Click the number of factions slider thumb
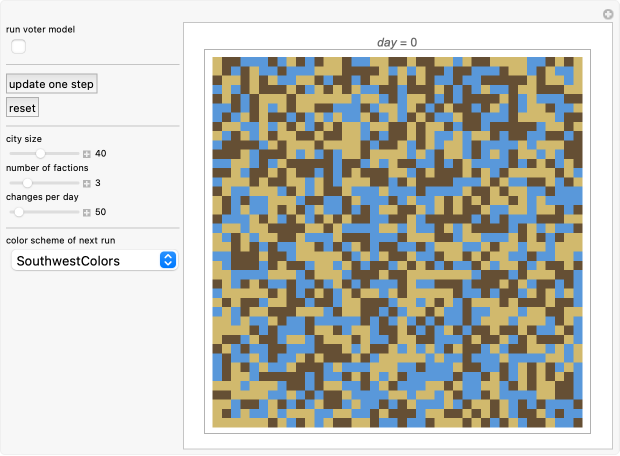Screen dimensions: 620x456 [x=28, y=183]
